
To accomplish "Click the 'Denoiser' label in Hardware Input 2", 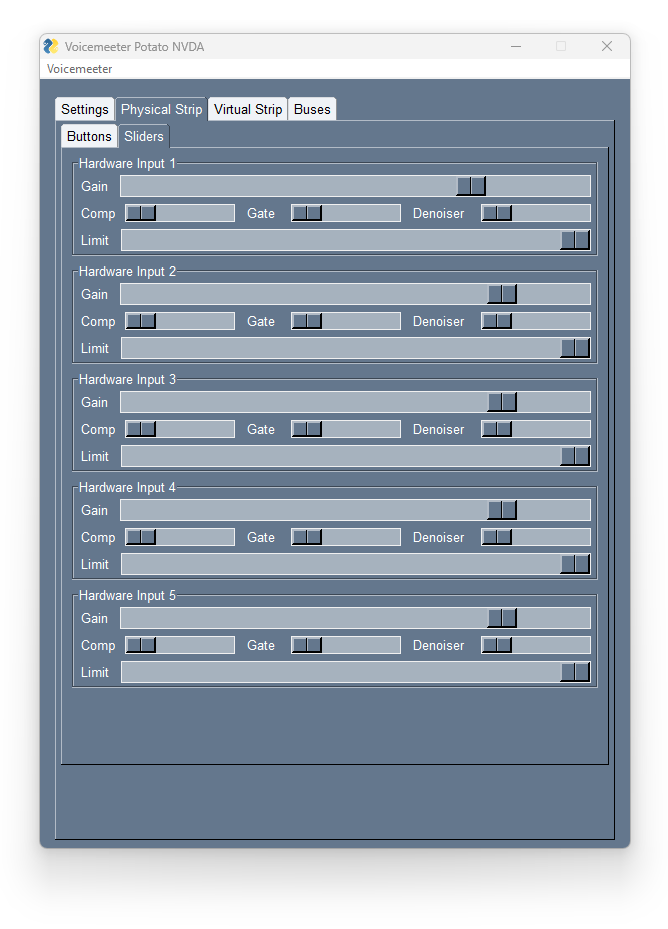I will pyautogui.click(x=439, y=321).
